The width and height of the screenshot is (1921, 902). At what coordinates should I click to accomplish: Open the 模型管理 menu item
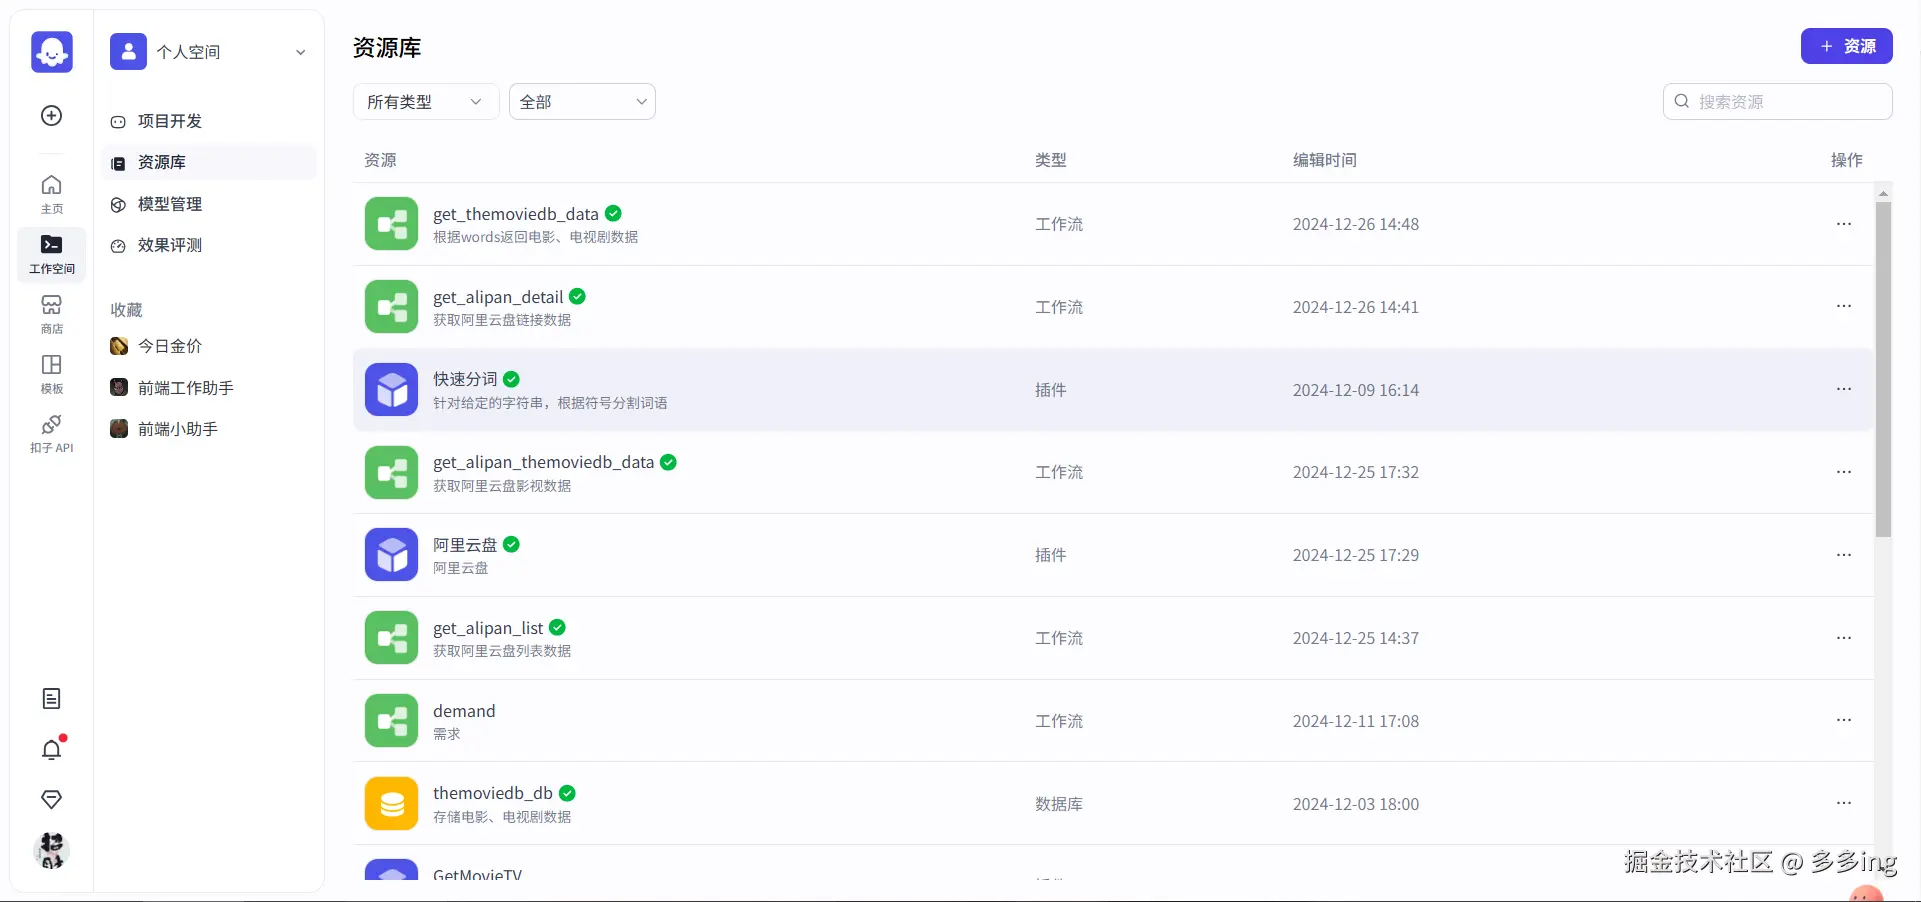170,204
